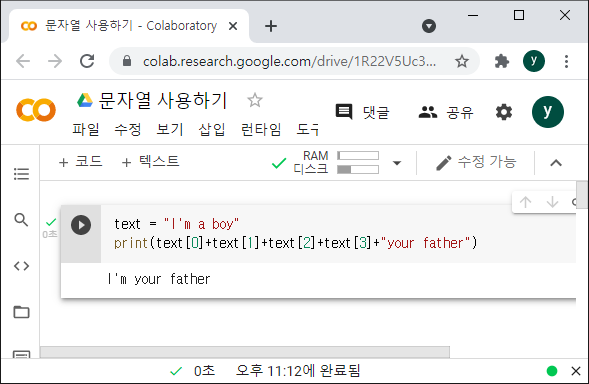Open the 삽입 menu
The width and height of the screenshot is (589, 384).
(212, 130)
